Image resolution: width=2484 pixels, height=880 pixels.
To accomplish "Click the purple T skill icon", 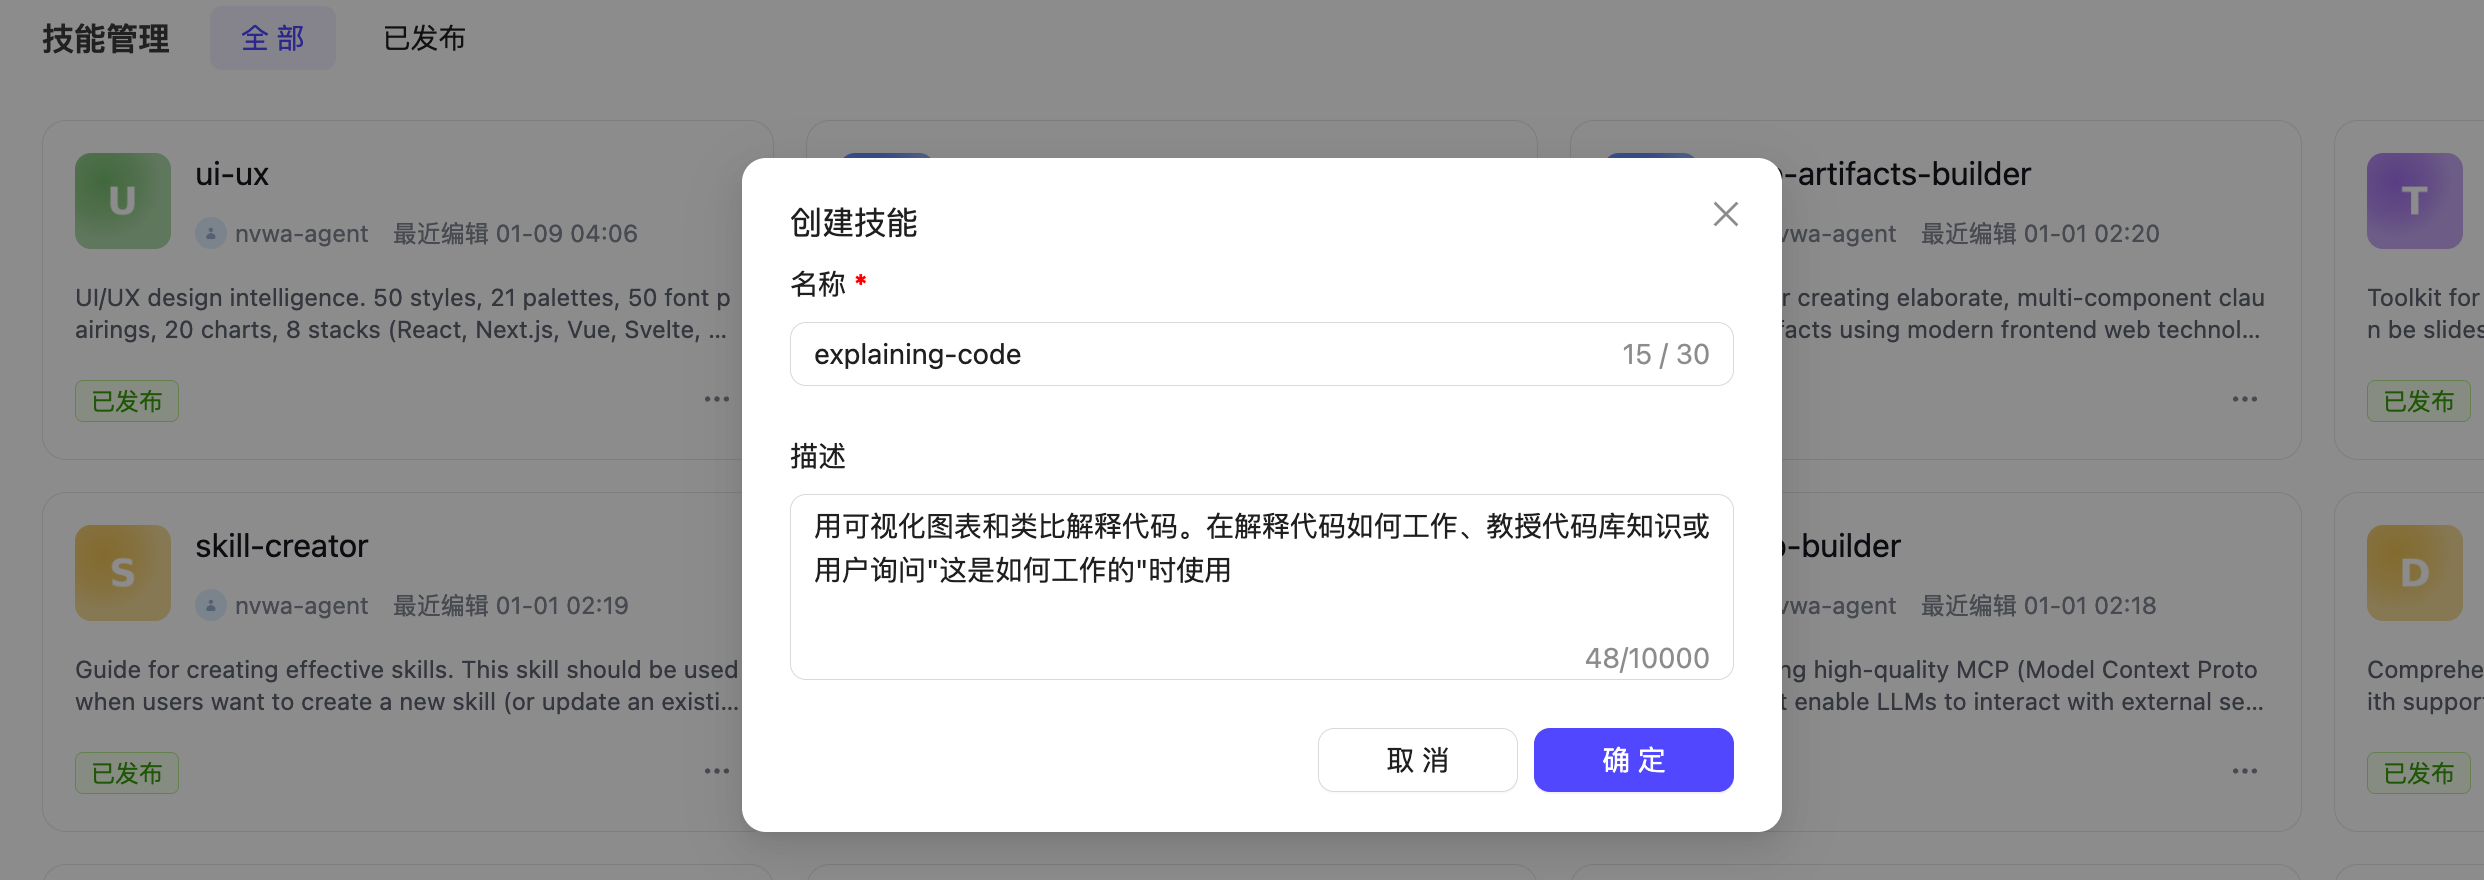I will [x=2414, y=201].
